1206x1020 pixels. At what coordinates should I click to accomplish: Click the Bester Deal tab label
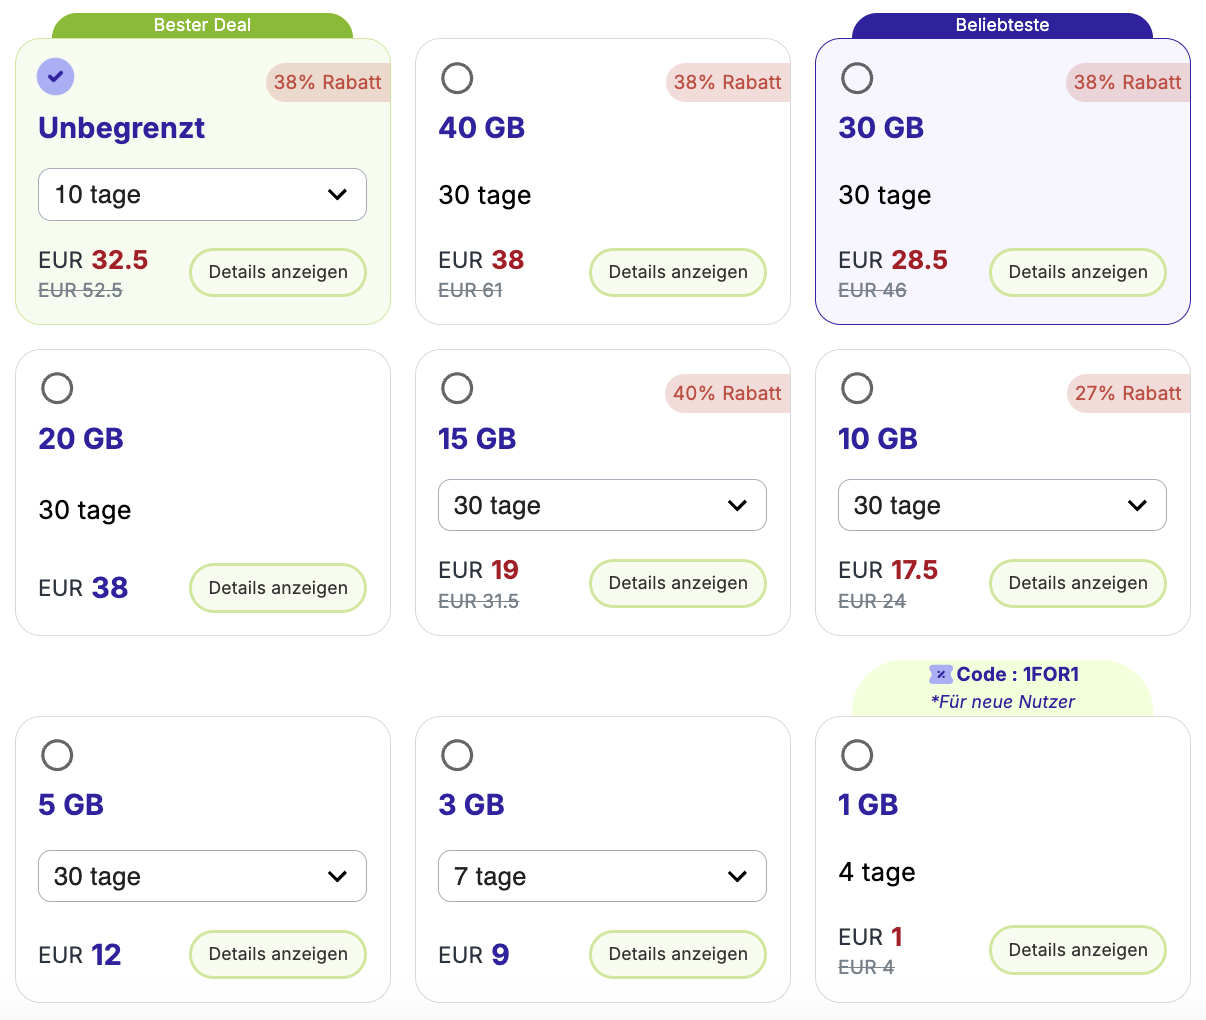pyautogui.click(x=202, y=25)
